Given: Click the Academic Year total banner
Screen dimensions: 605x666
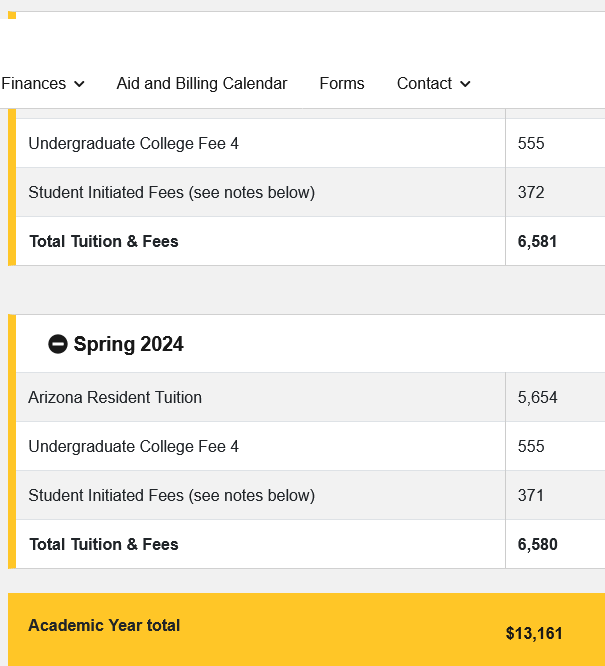Looking at the screenshot, I should tap(306, 629).
